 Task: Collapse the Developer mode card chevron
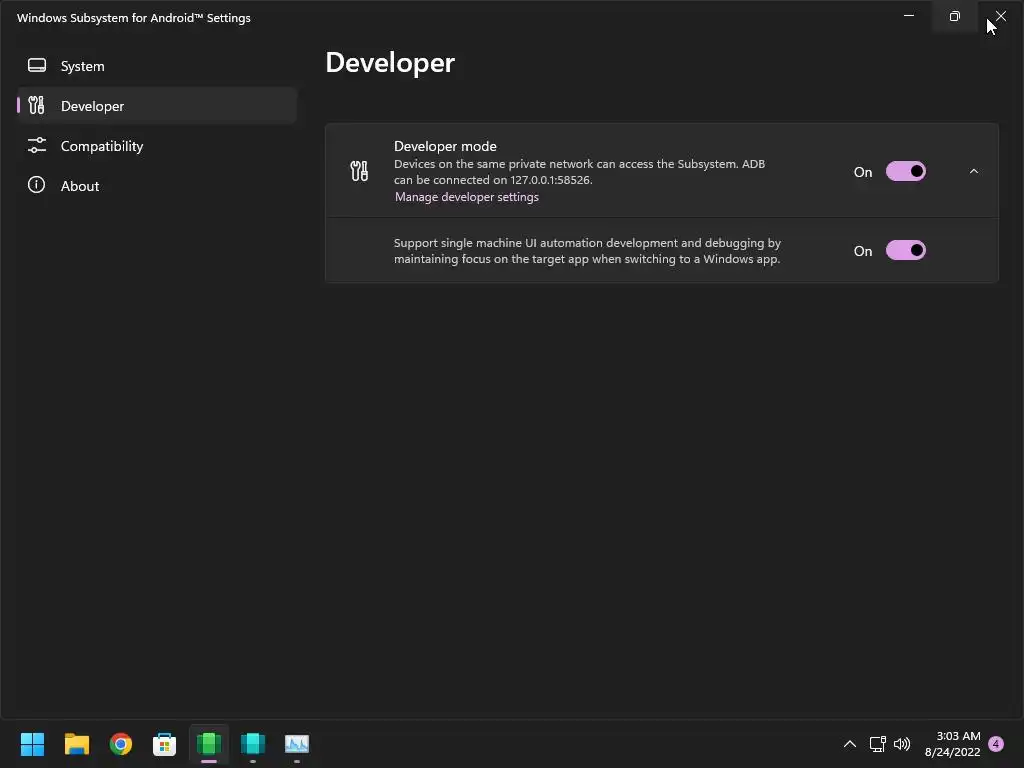click(x=974, y=171)
